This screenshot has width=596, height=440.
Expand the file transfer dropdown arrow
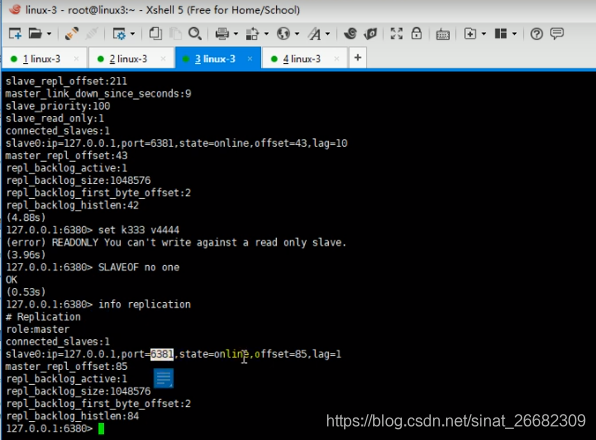click(x=266, y=34)
